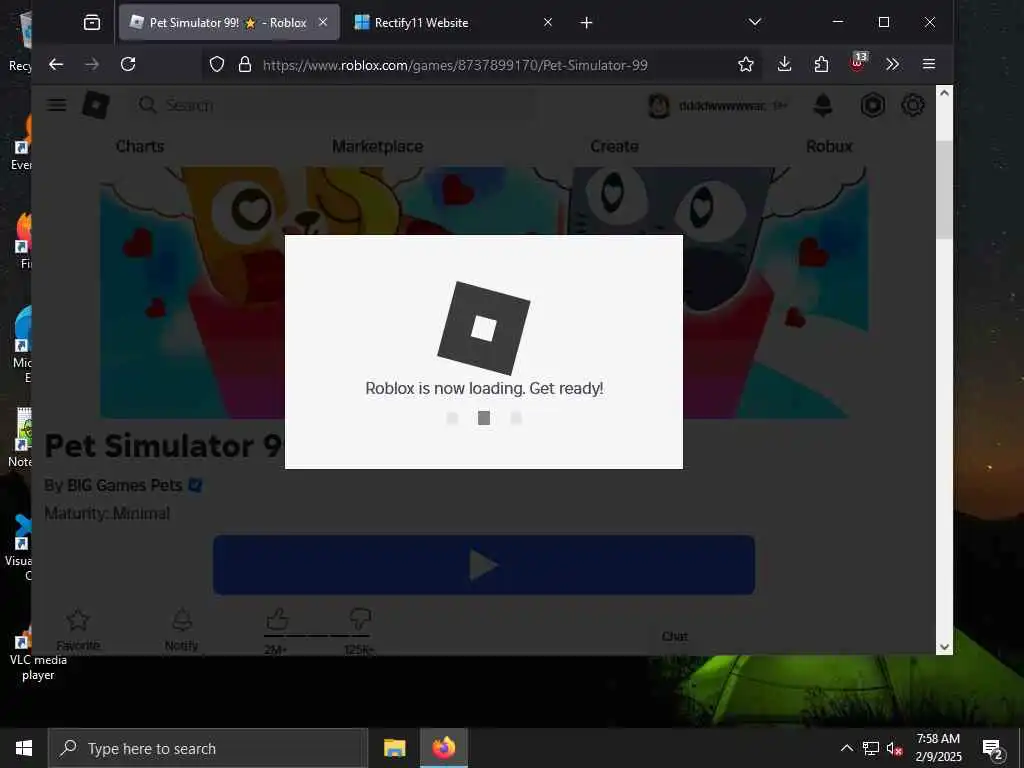Like the game with thumbs up
Image resolution: width=1024 pixels, height=768 pixels.
[278, 618]
